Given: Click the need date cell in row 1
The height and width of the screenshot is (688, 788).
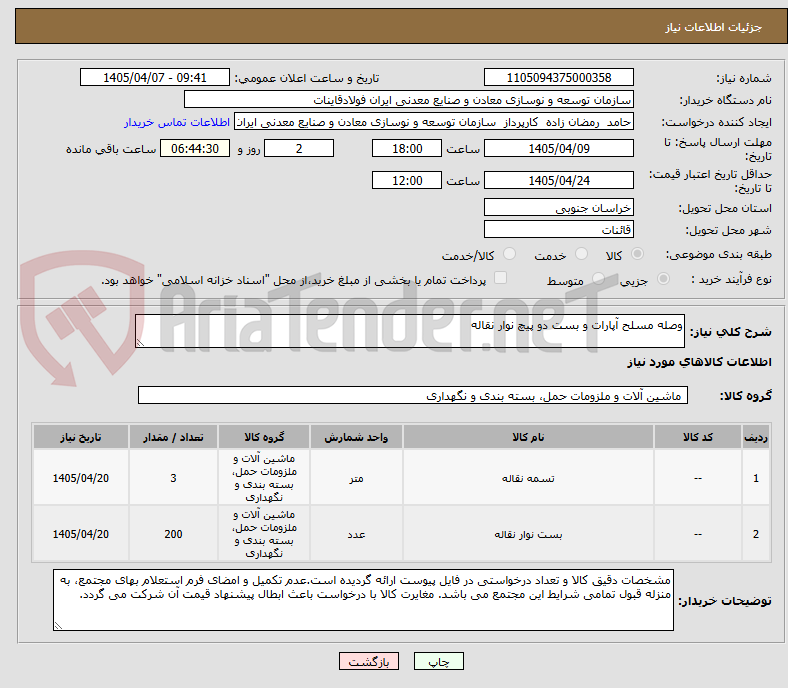Looking at the screenshot, I should [80, 478].
